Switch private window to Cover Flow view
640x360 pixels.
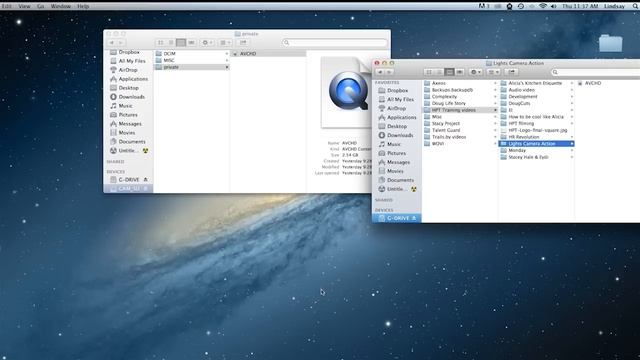(x=191, y=42)
